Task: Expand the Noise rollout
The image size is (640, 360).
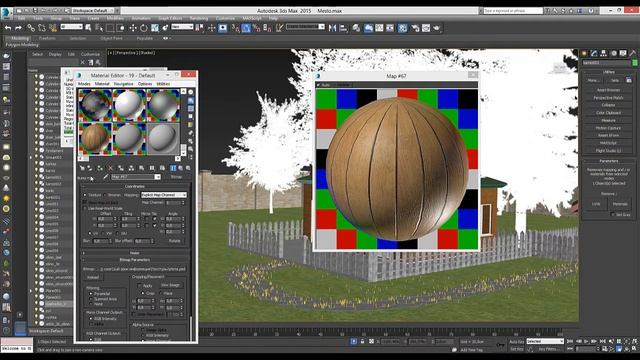Action: [134, 253]
